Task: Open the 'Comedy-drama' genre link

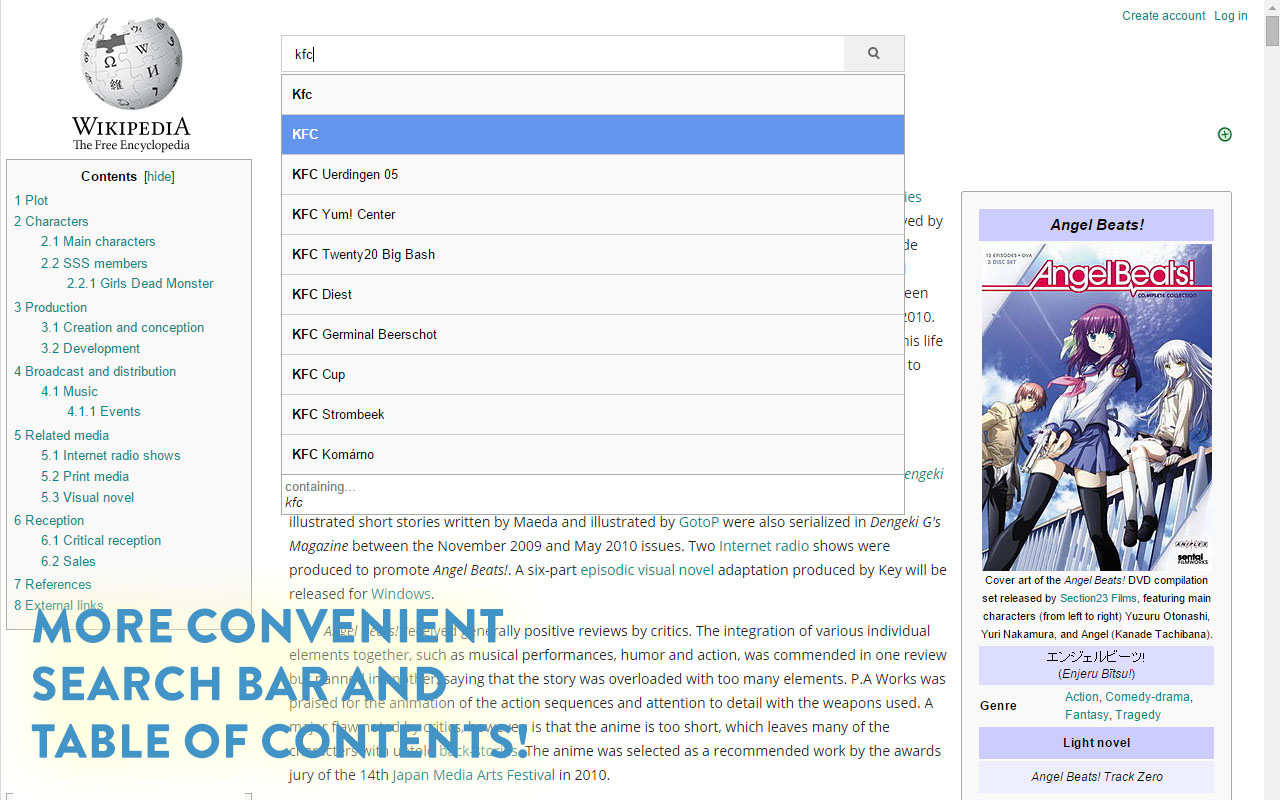Action: [x=1147, y=696]
